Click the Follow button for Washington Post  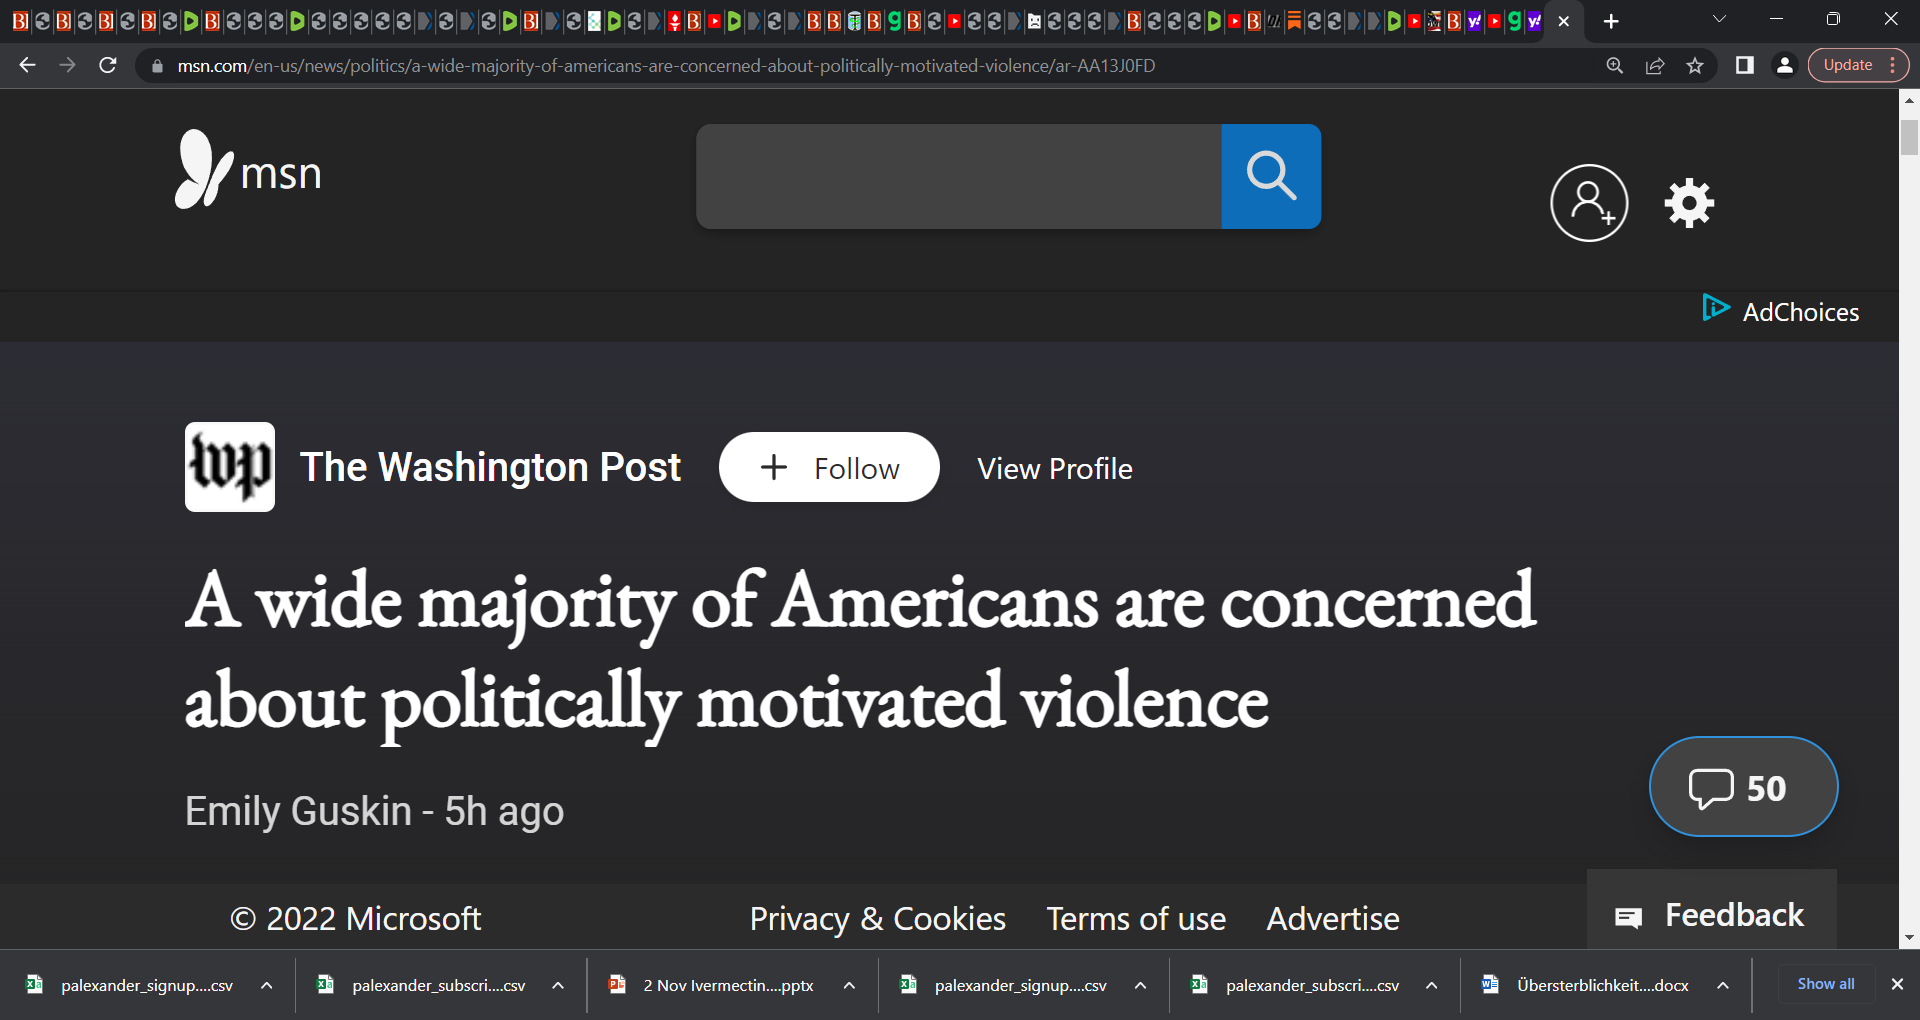(x=829, y=467)
